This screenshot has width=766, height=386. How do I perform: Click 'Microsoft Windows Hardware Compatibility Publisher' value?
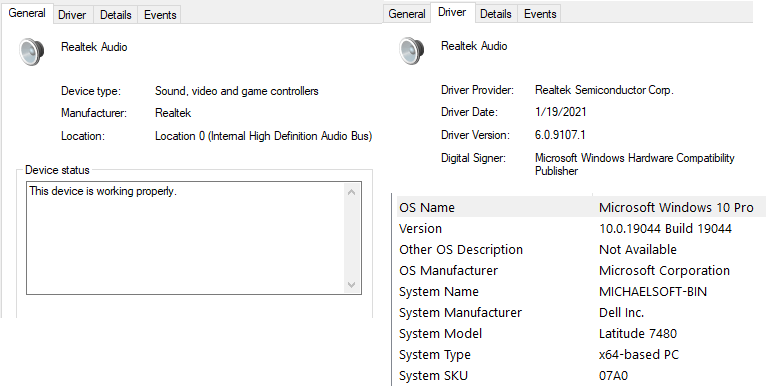[x=635, y=164]
